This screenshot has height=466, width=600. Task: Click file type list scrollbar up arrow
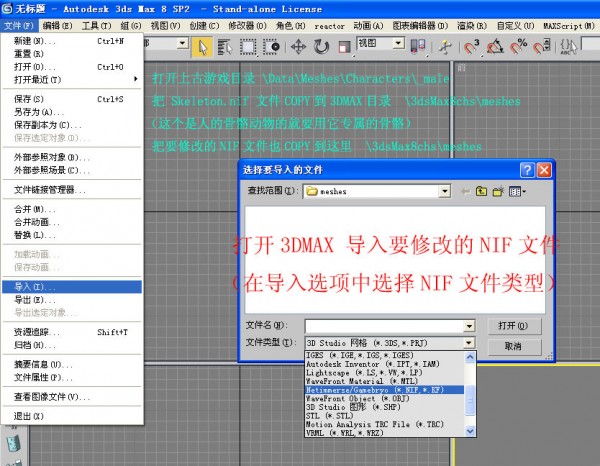point(470,357)
